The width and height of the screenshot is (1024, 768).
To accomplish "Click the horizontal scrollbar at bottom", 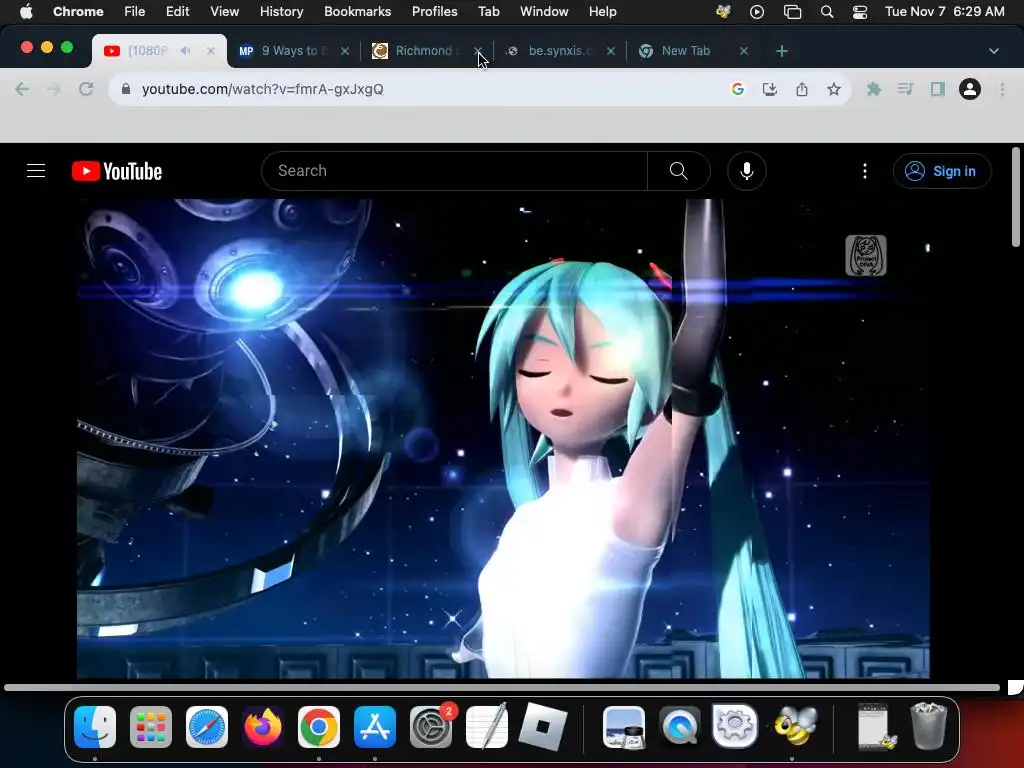I will (x=502, y=687).
